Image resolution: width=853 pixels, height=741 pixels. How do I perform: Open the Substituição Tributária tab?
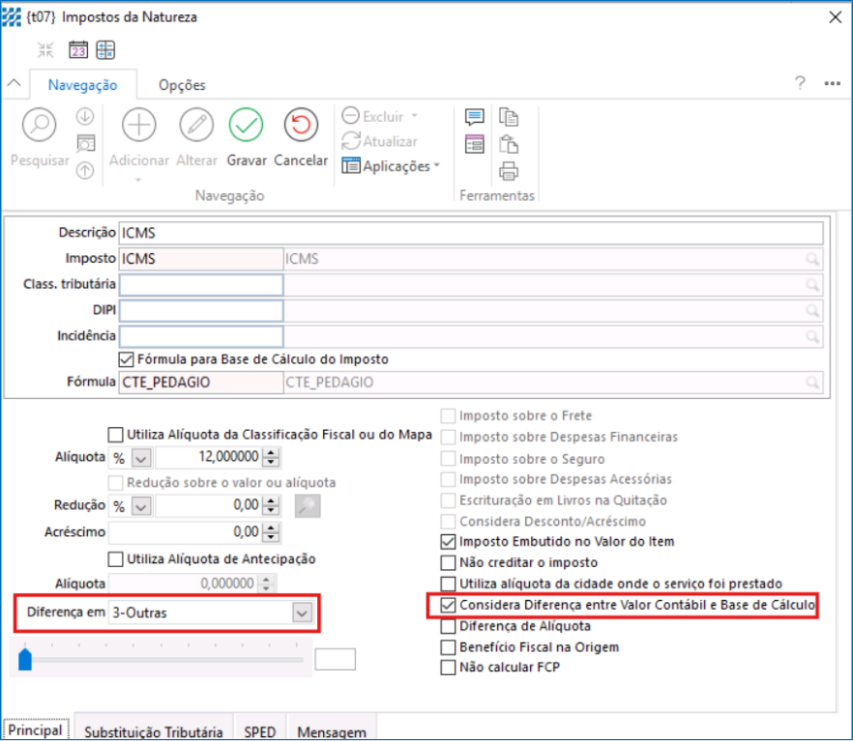click(x=153, y=731)
